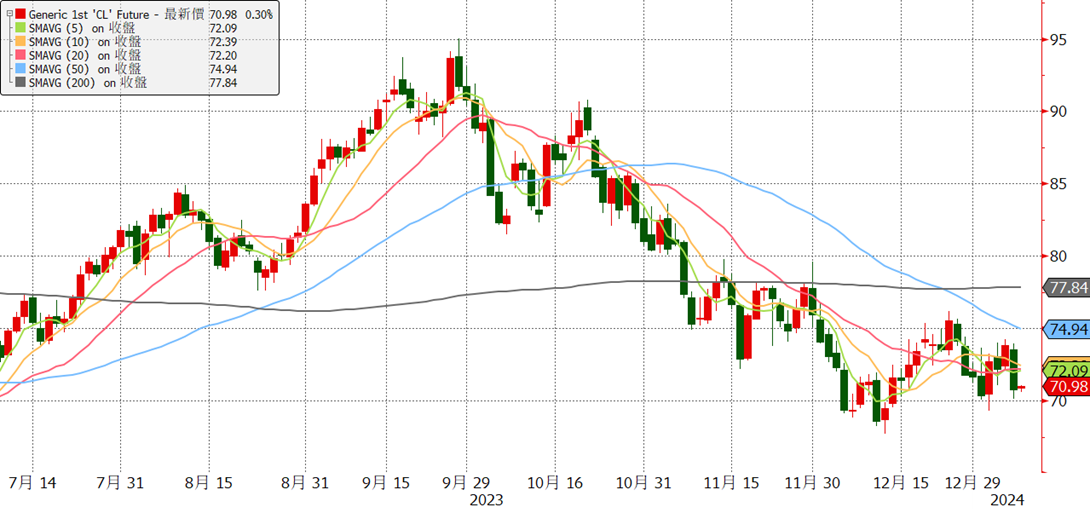1090x509 pixels.
Task: Click the gray 77.84 price flag on the axis
Action: pyautogui.click(x=1066, y=287)
